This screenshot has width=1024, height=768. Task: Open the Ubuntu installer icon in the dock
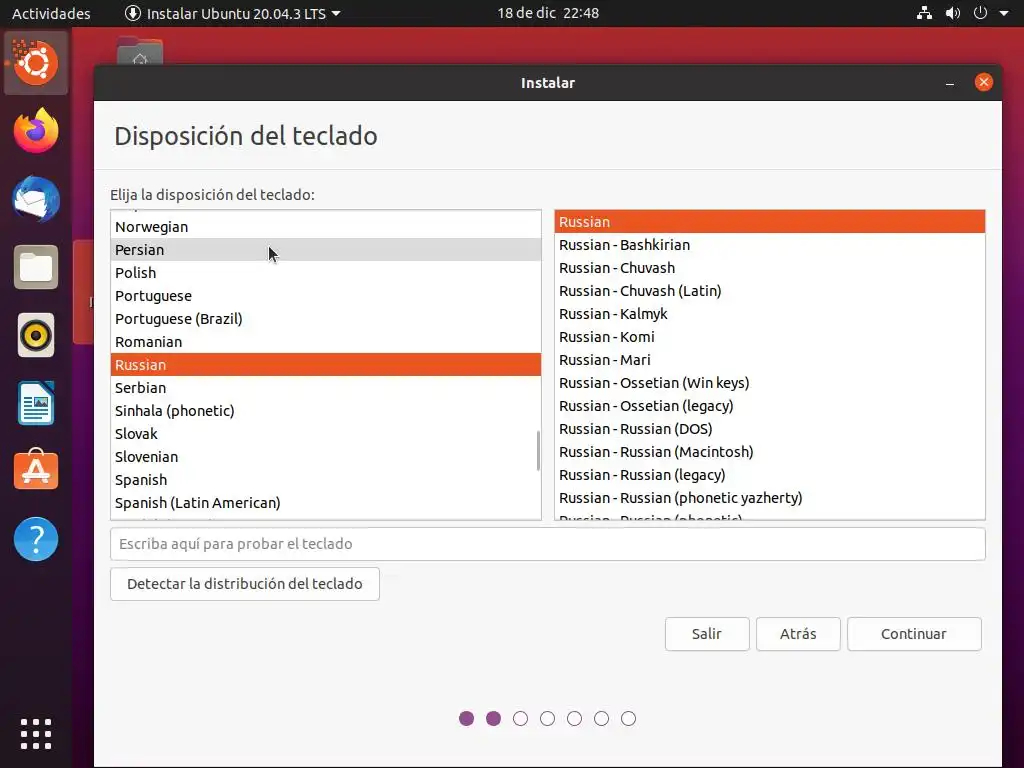pos(36,63)
